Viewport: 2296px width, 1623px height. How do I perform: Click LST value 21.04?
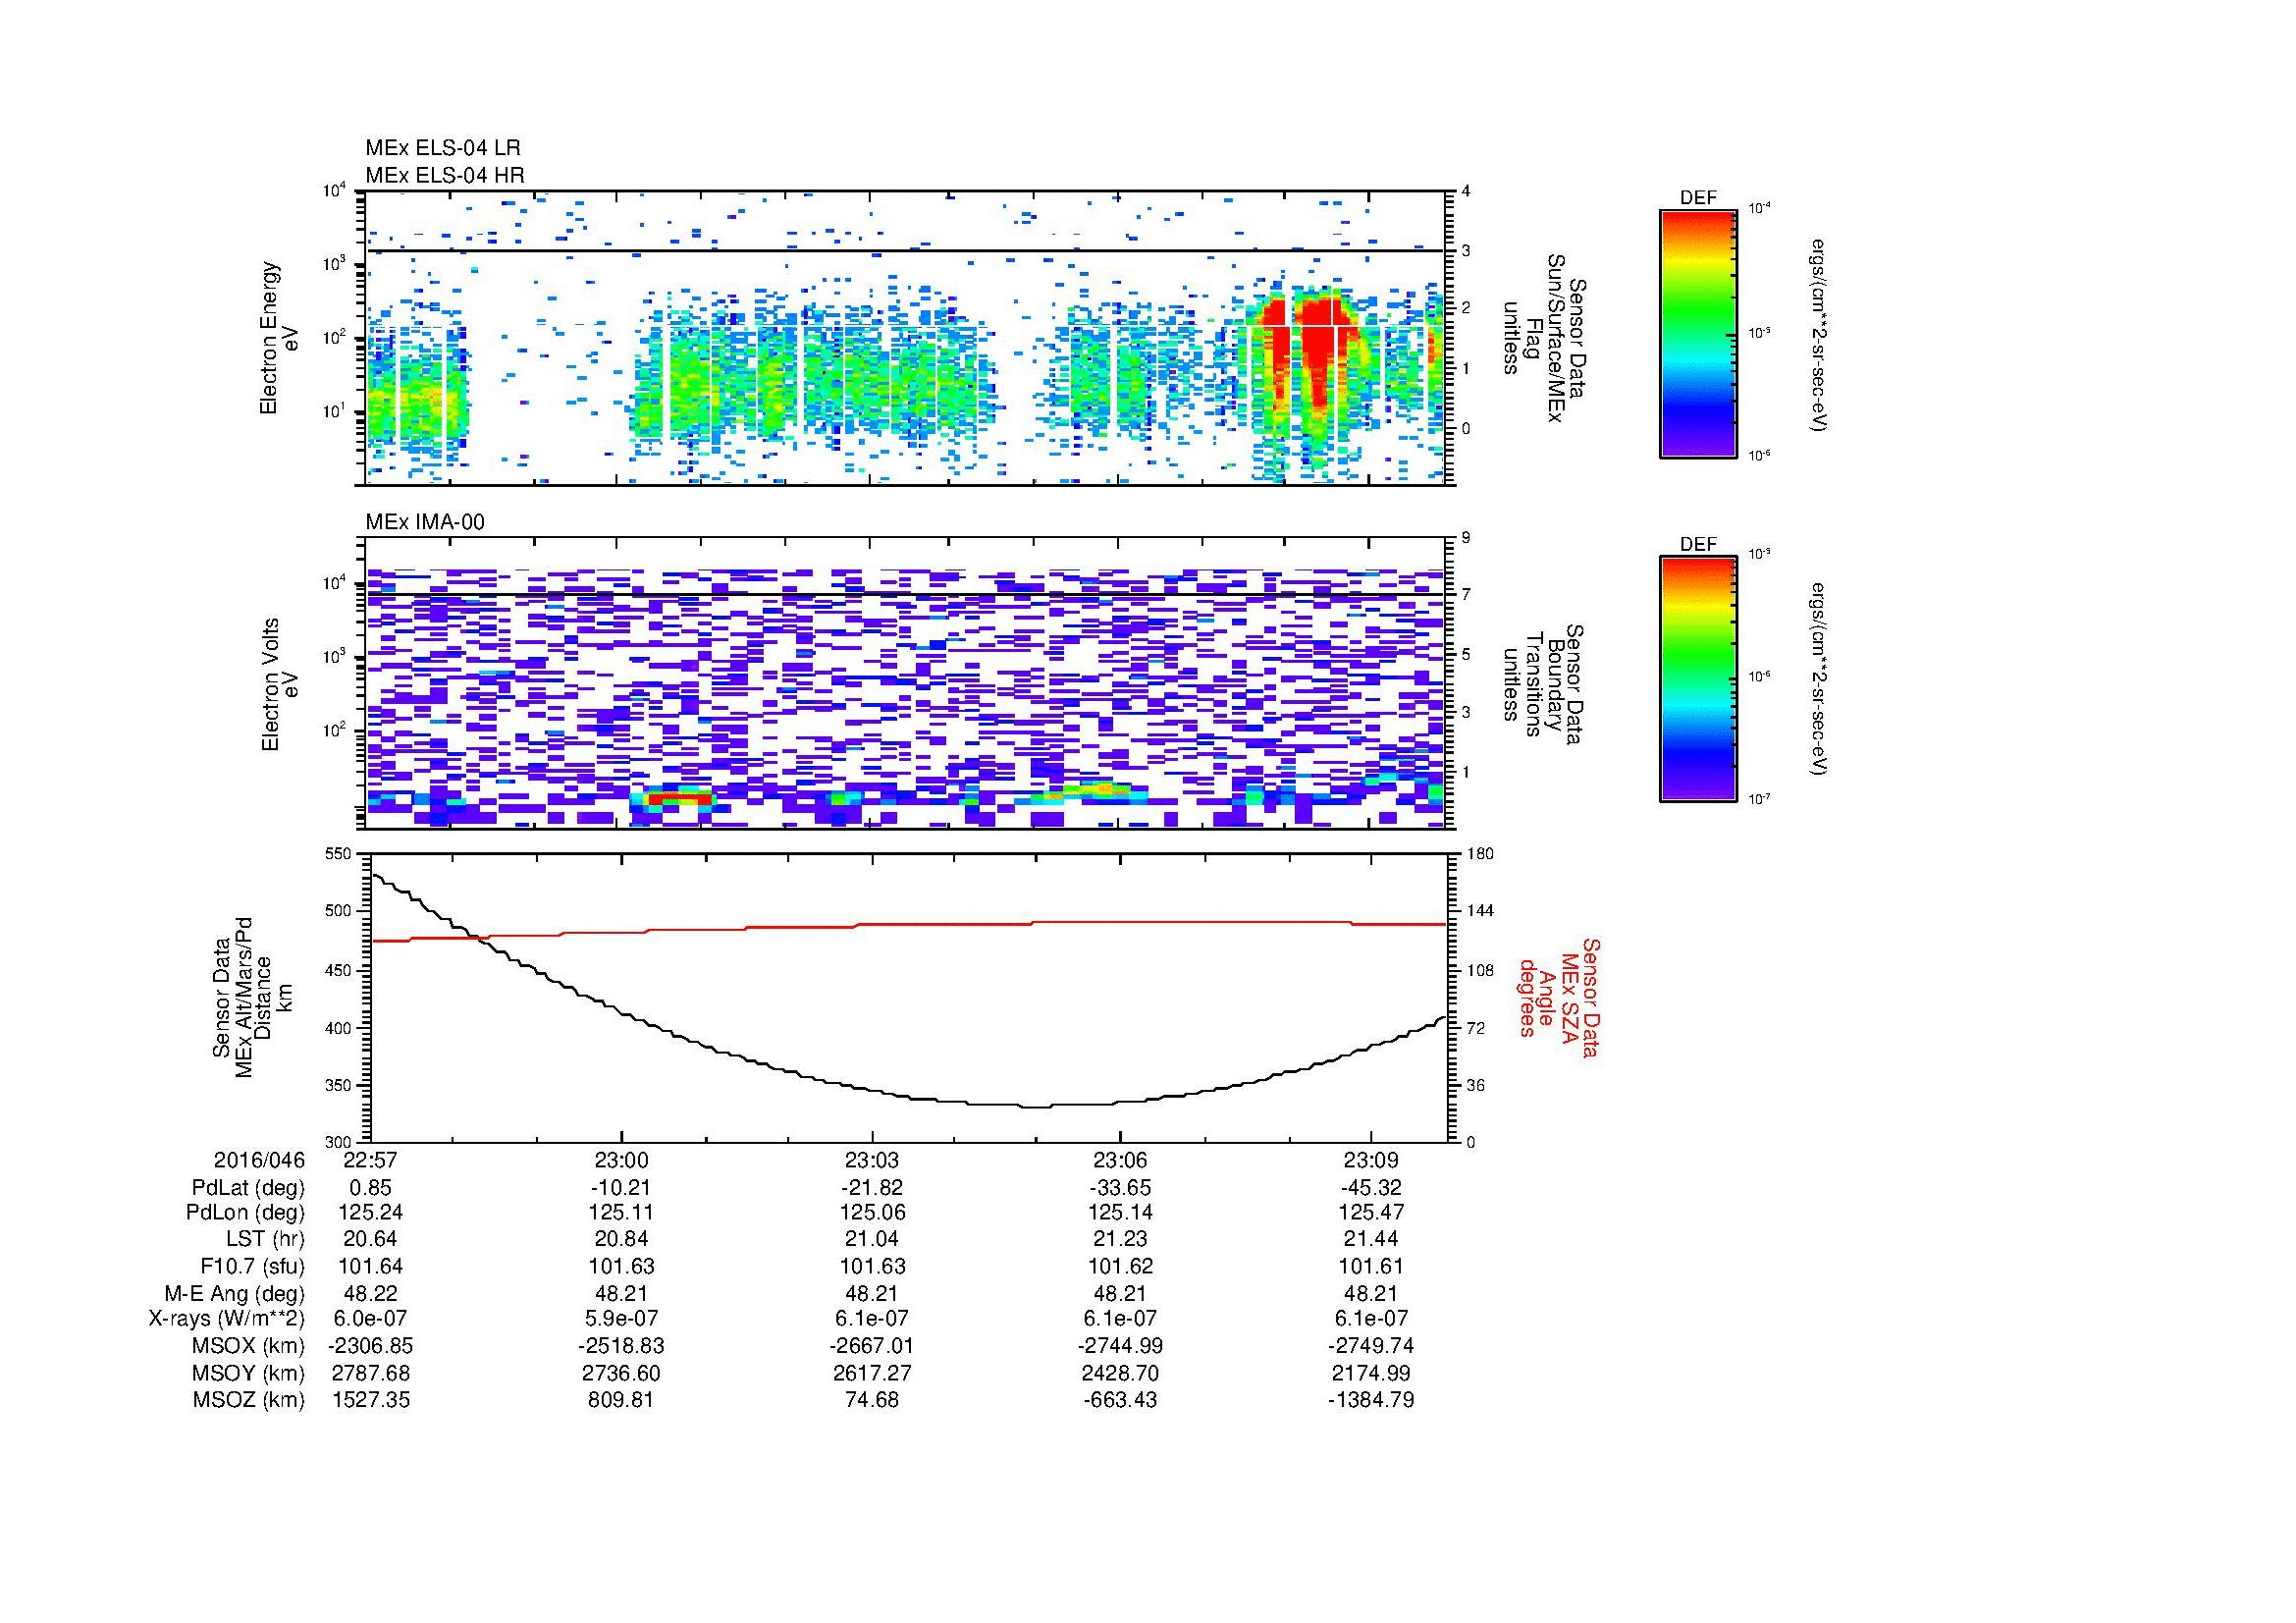click(871, 1239)
